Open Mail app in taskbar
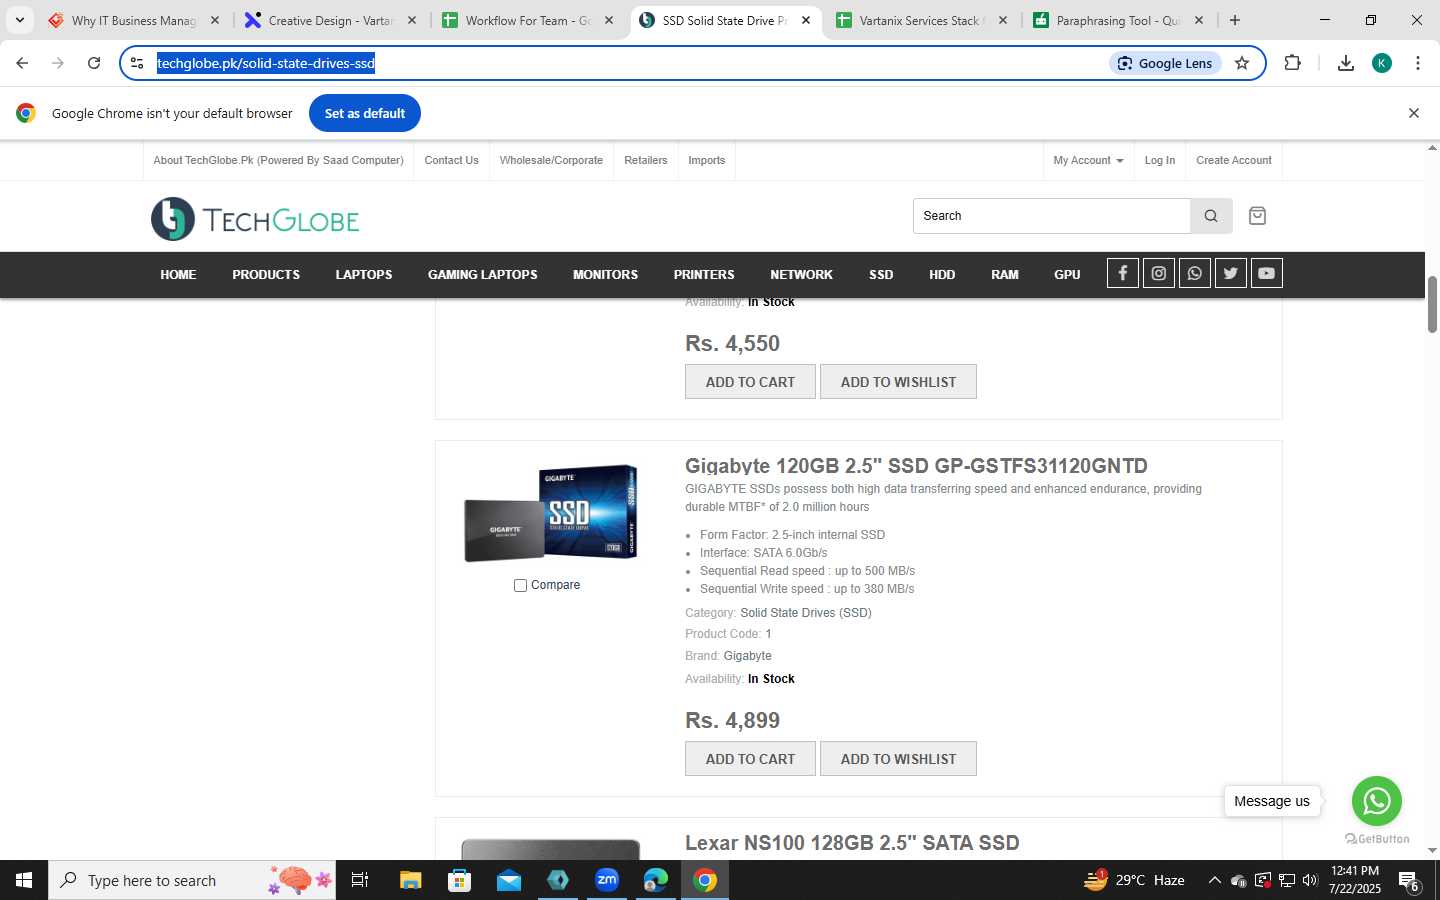 [509, 880]
